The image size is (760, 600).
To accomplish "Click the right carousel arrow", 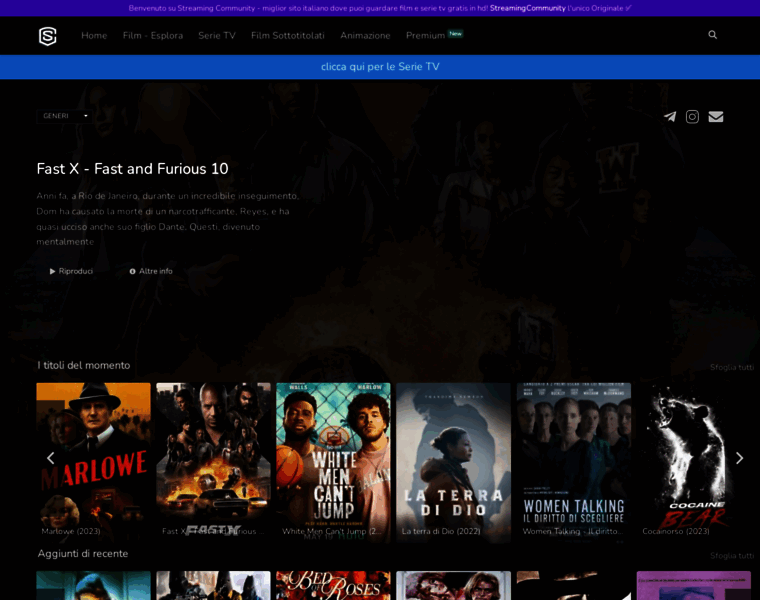I will (739, 458).
